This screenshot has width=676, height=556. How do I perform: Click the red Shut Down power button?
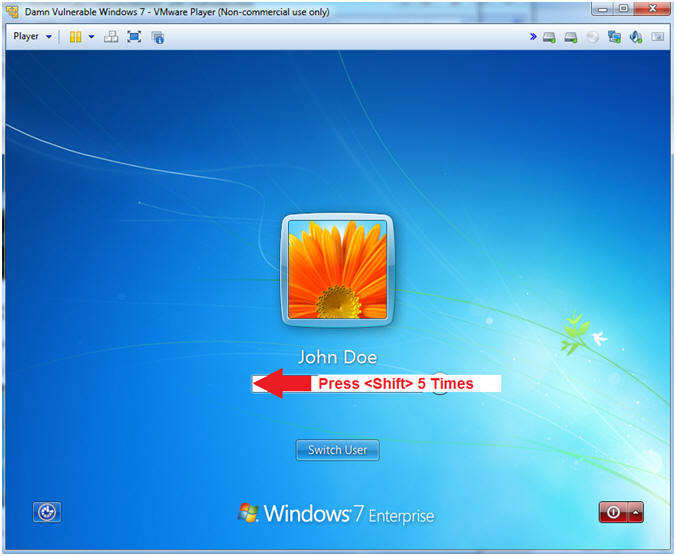pyautogui.click(x=613, y=512)
